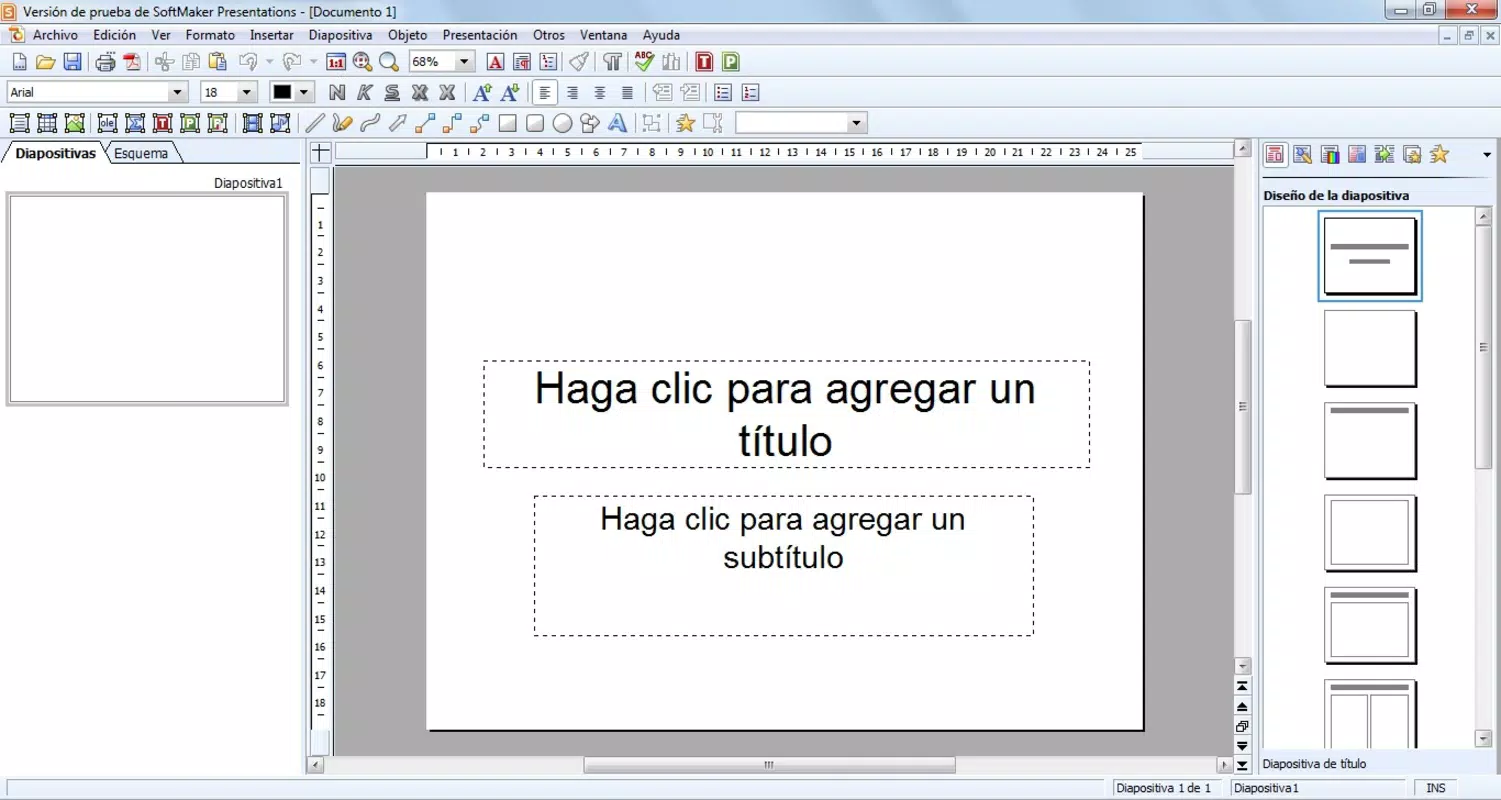Click the subtitle placeholder on the slide
The height and width of the screenshot is (800, 1501).
pyautogui.click(x=783, y=565)
